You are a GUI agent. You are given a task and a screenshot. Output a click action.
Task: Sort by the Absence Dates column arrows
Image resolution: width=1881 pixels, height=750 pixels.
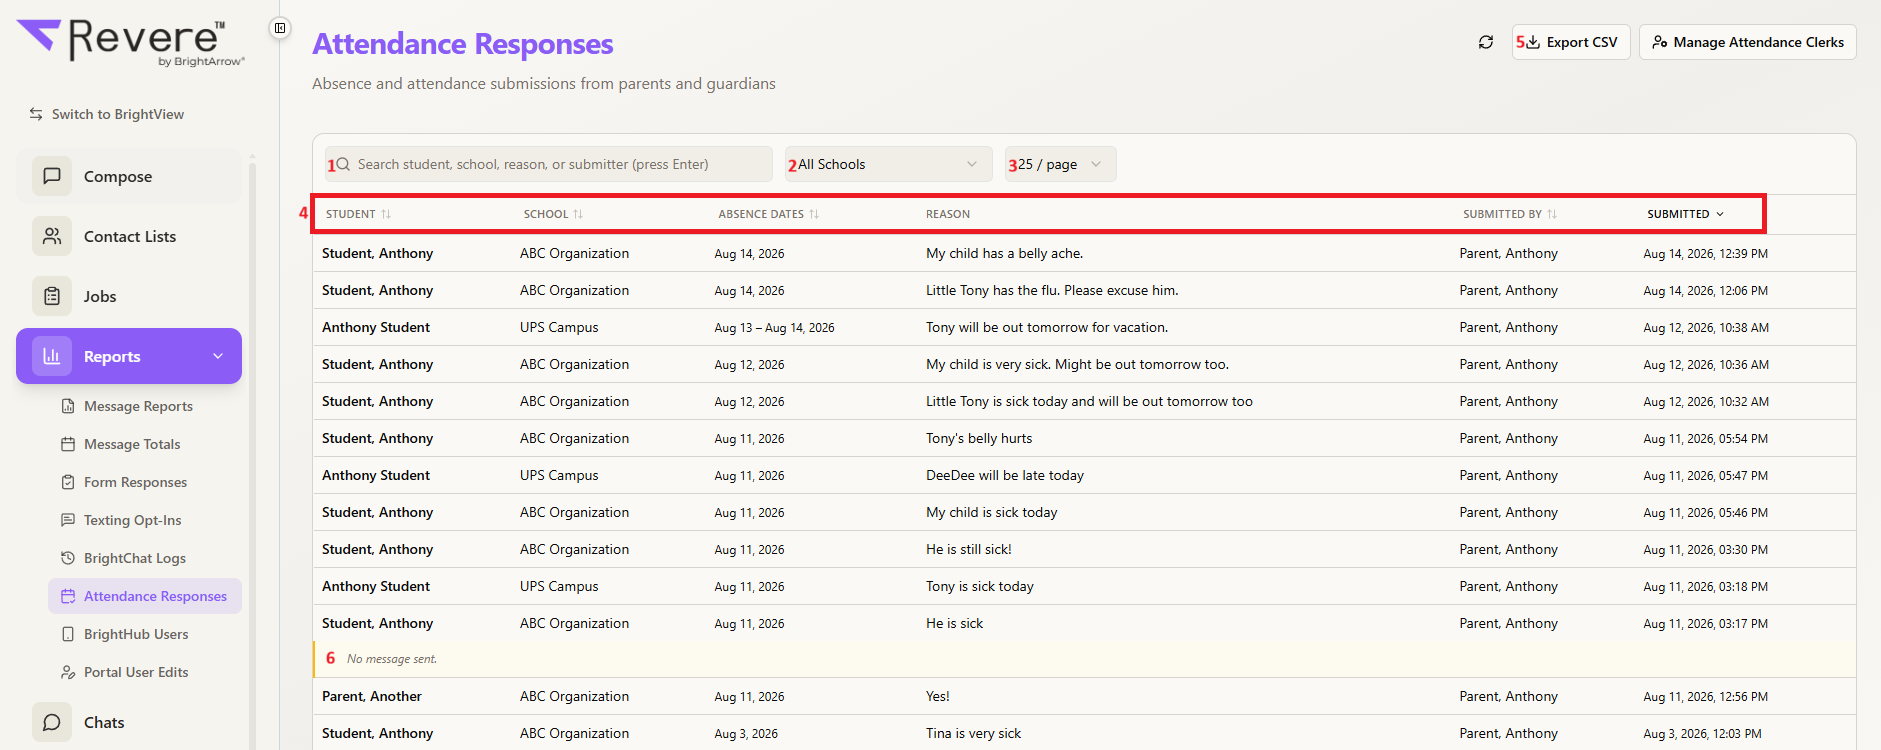point(814,214)
